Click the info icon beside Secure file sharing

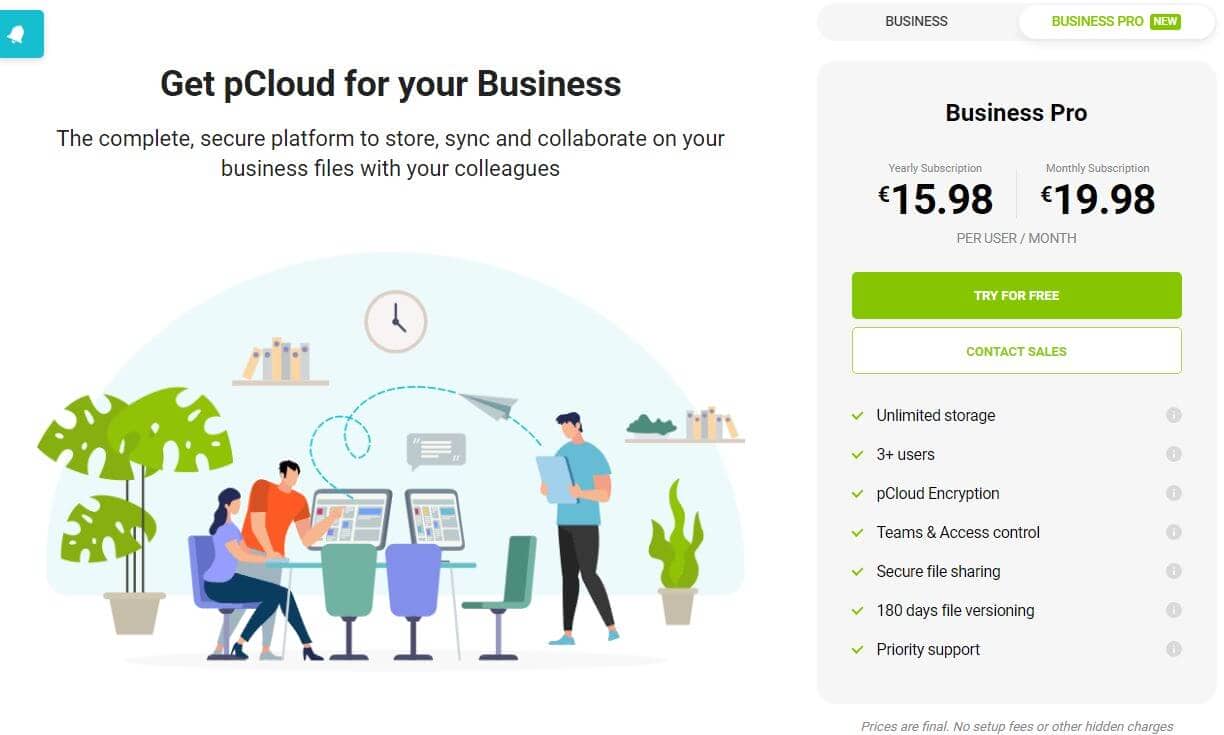1175,571
